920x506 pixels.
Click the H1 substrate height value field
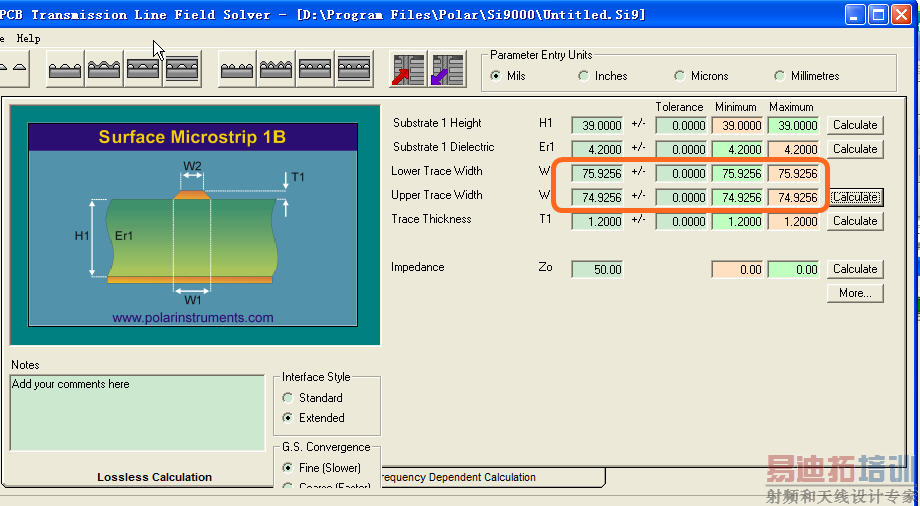597,126
